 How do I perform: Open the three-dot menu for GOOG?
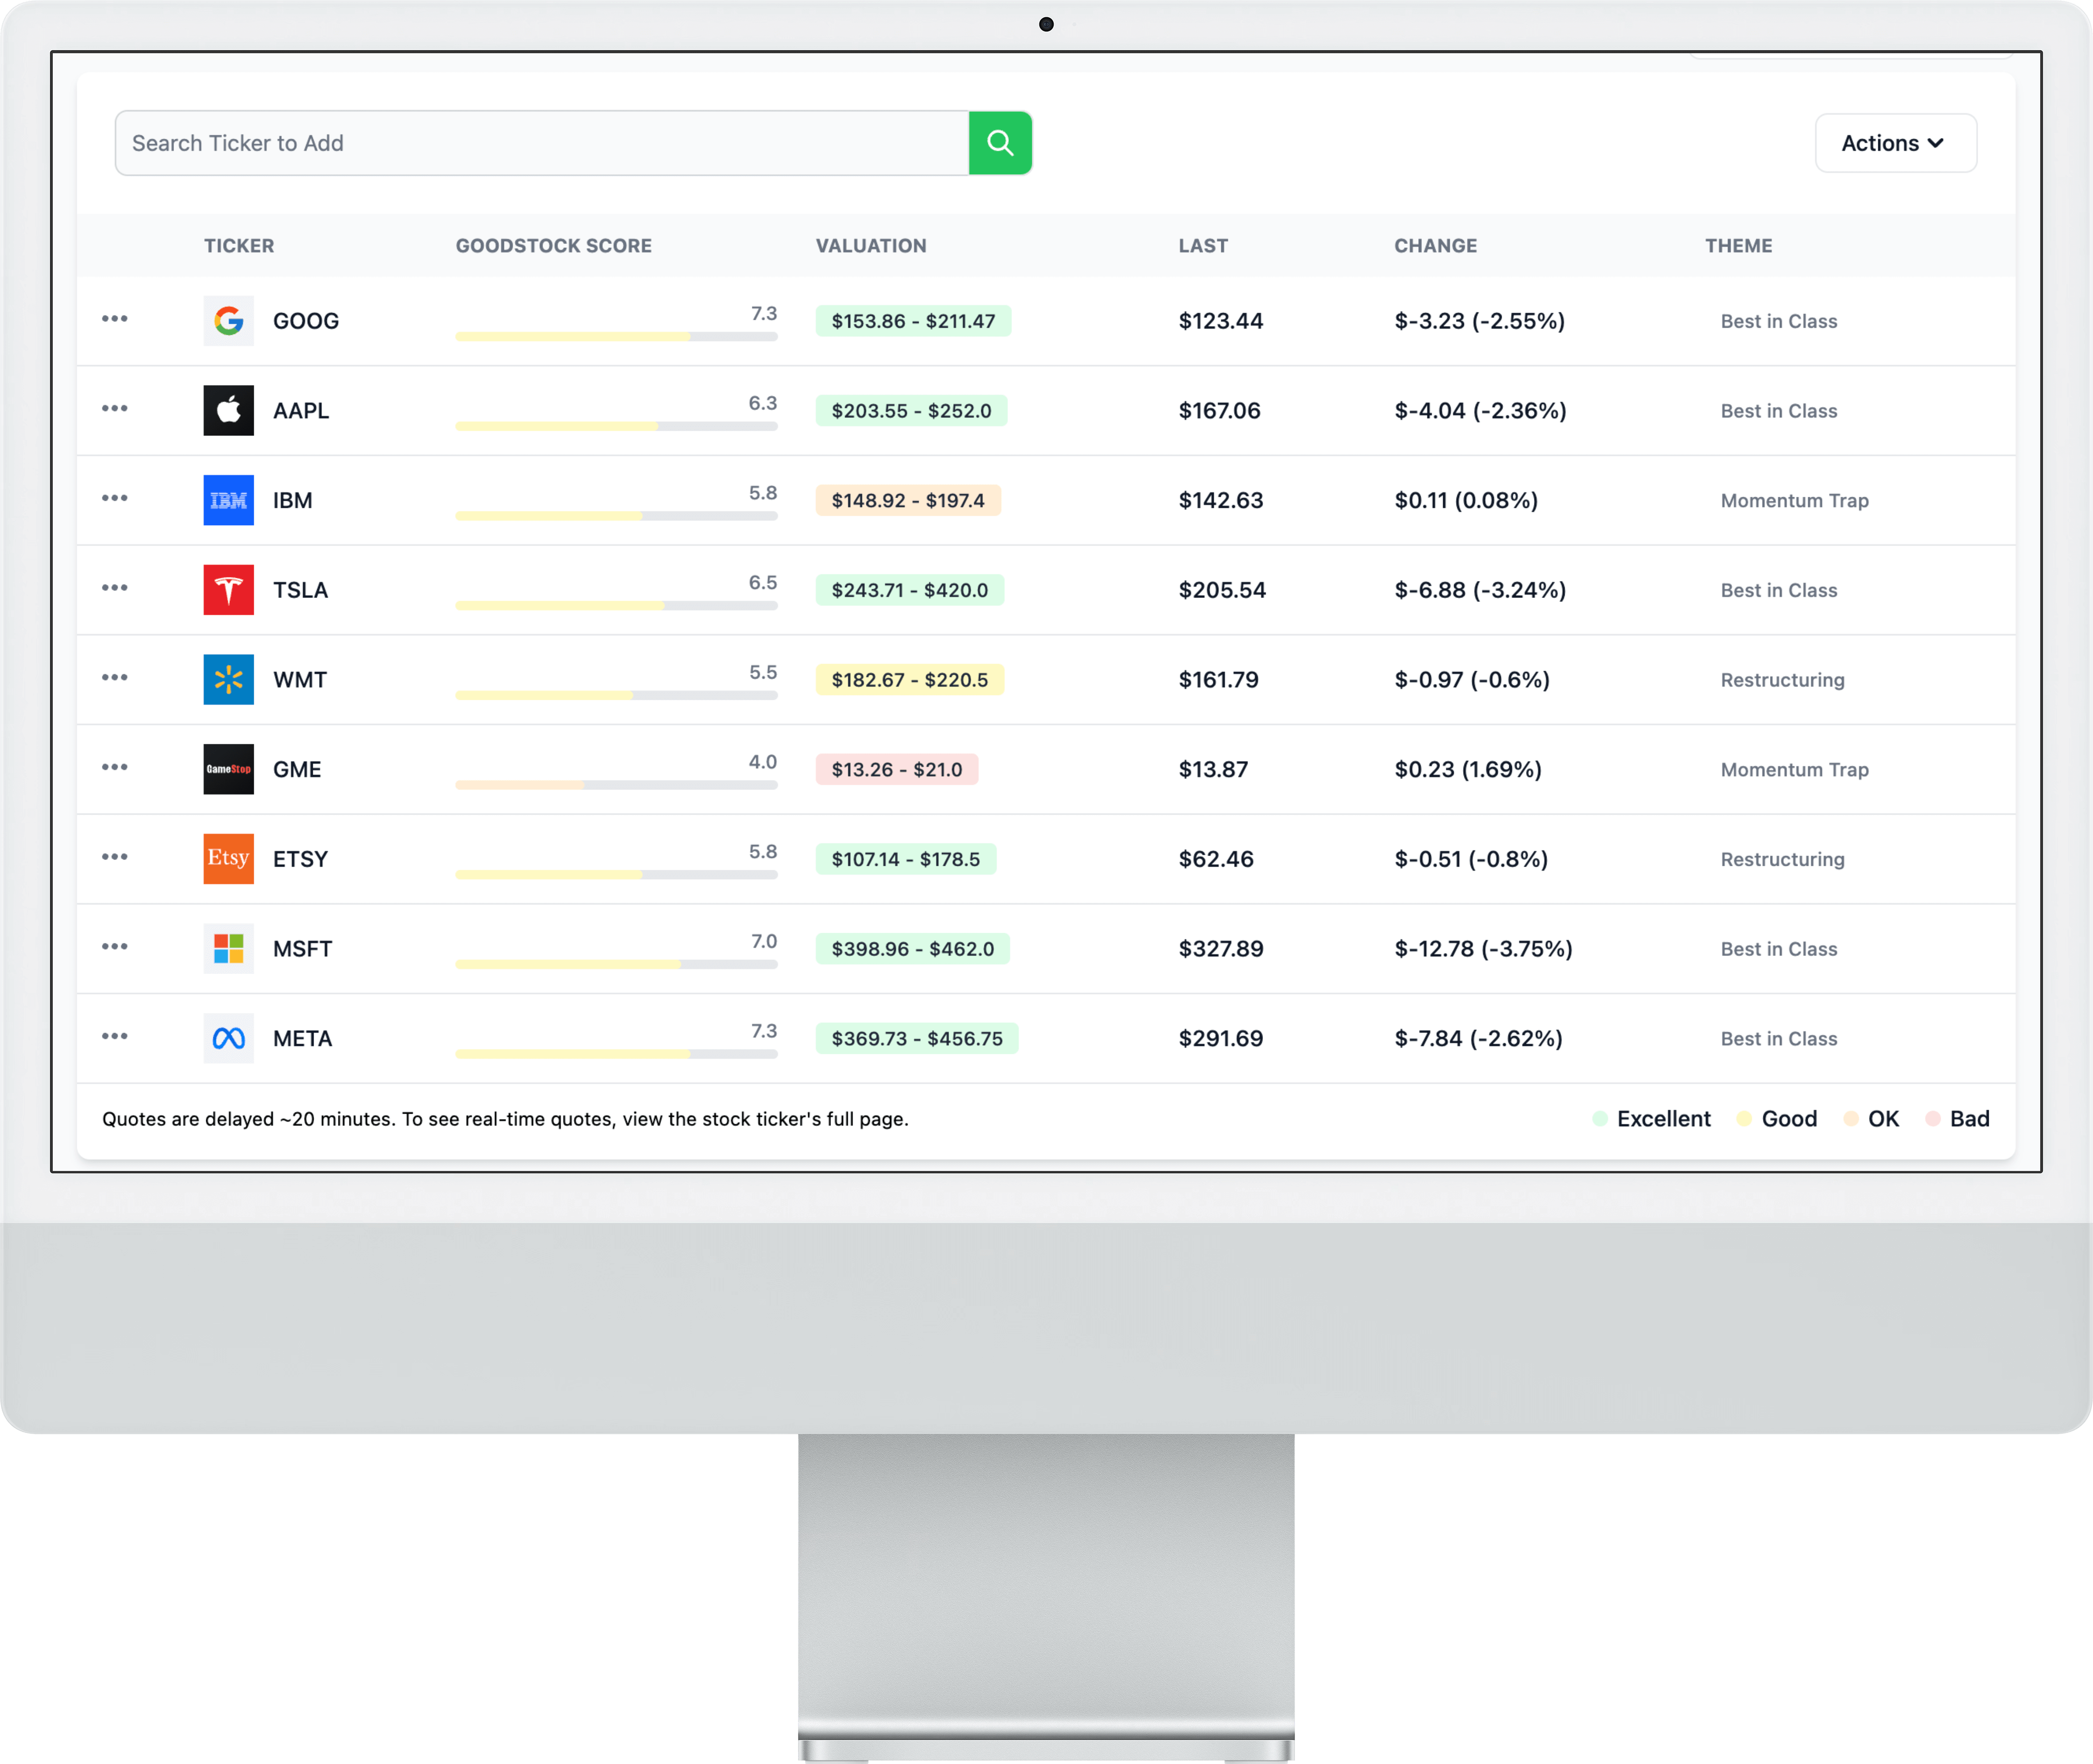pyautogui.click(x=115, y=319)
